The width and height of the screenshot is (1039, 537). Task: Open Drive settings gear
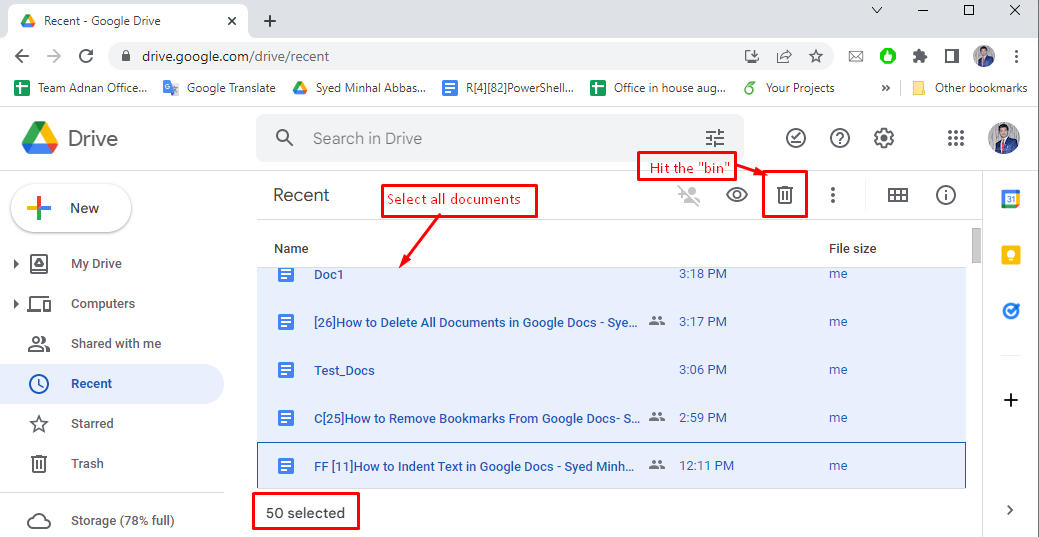pos(884,138)
